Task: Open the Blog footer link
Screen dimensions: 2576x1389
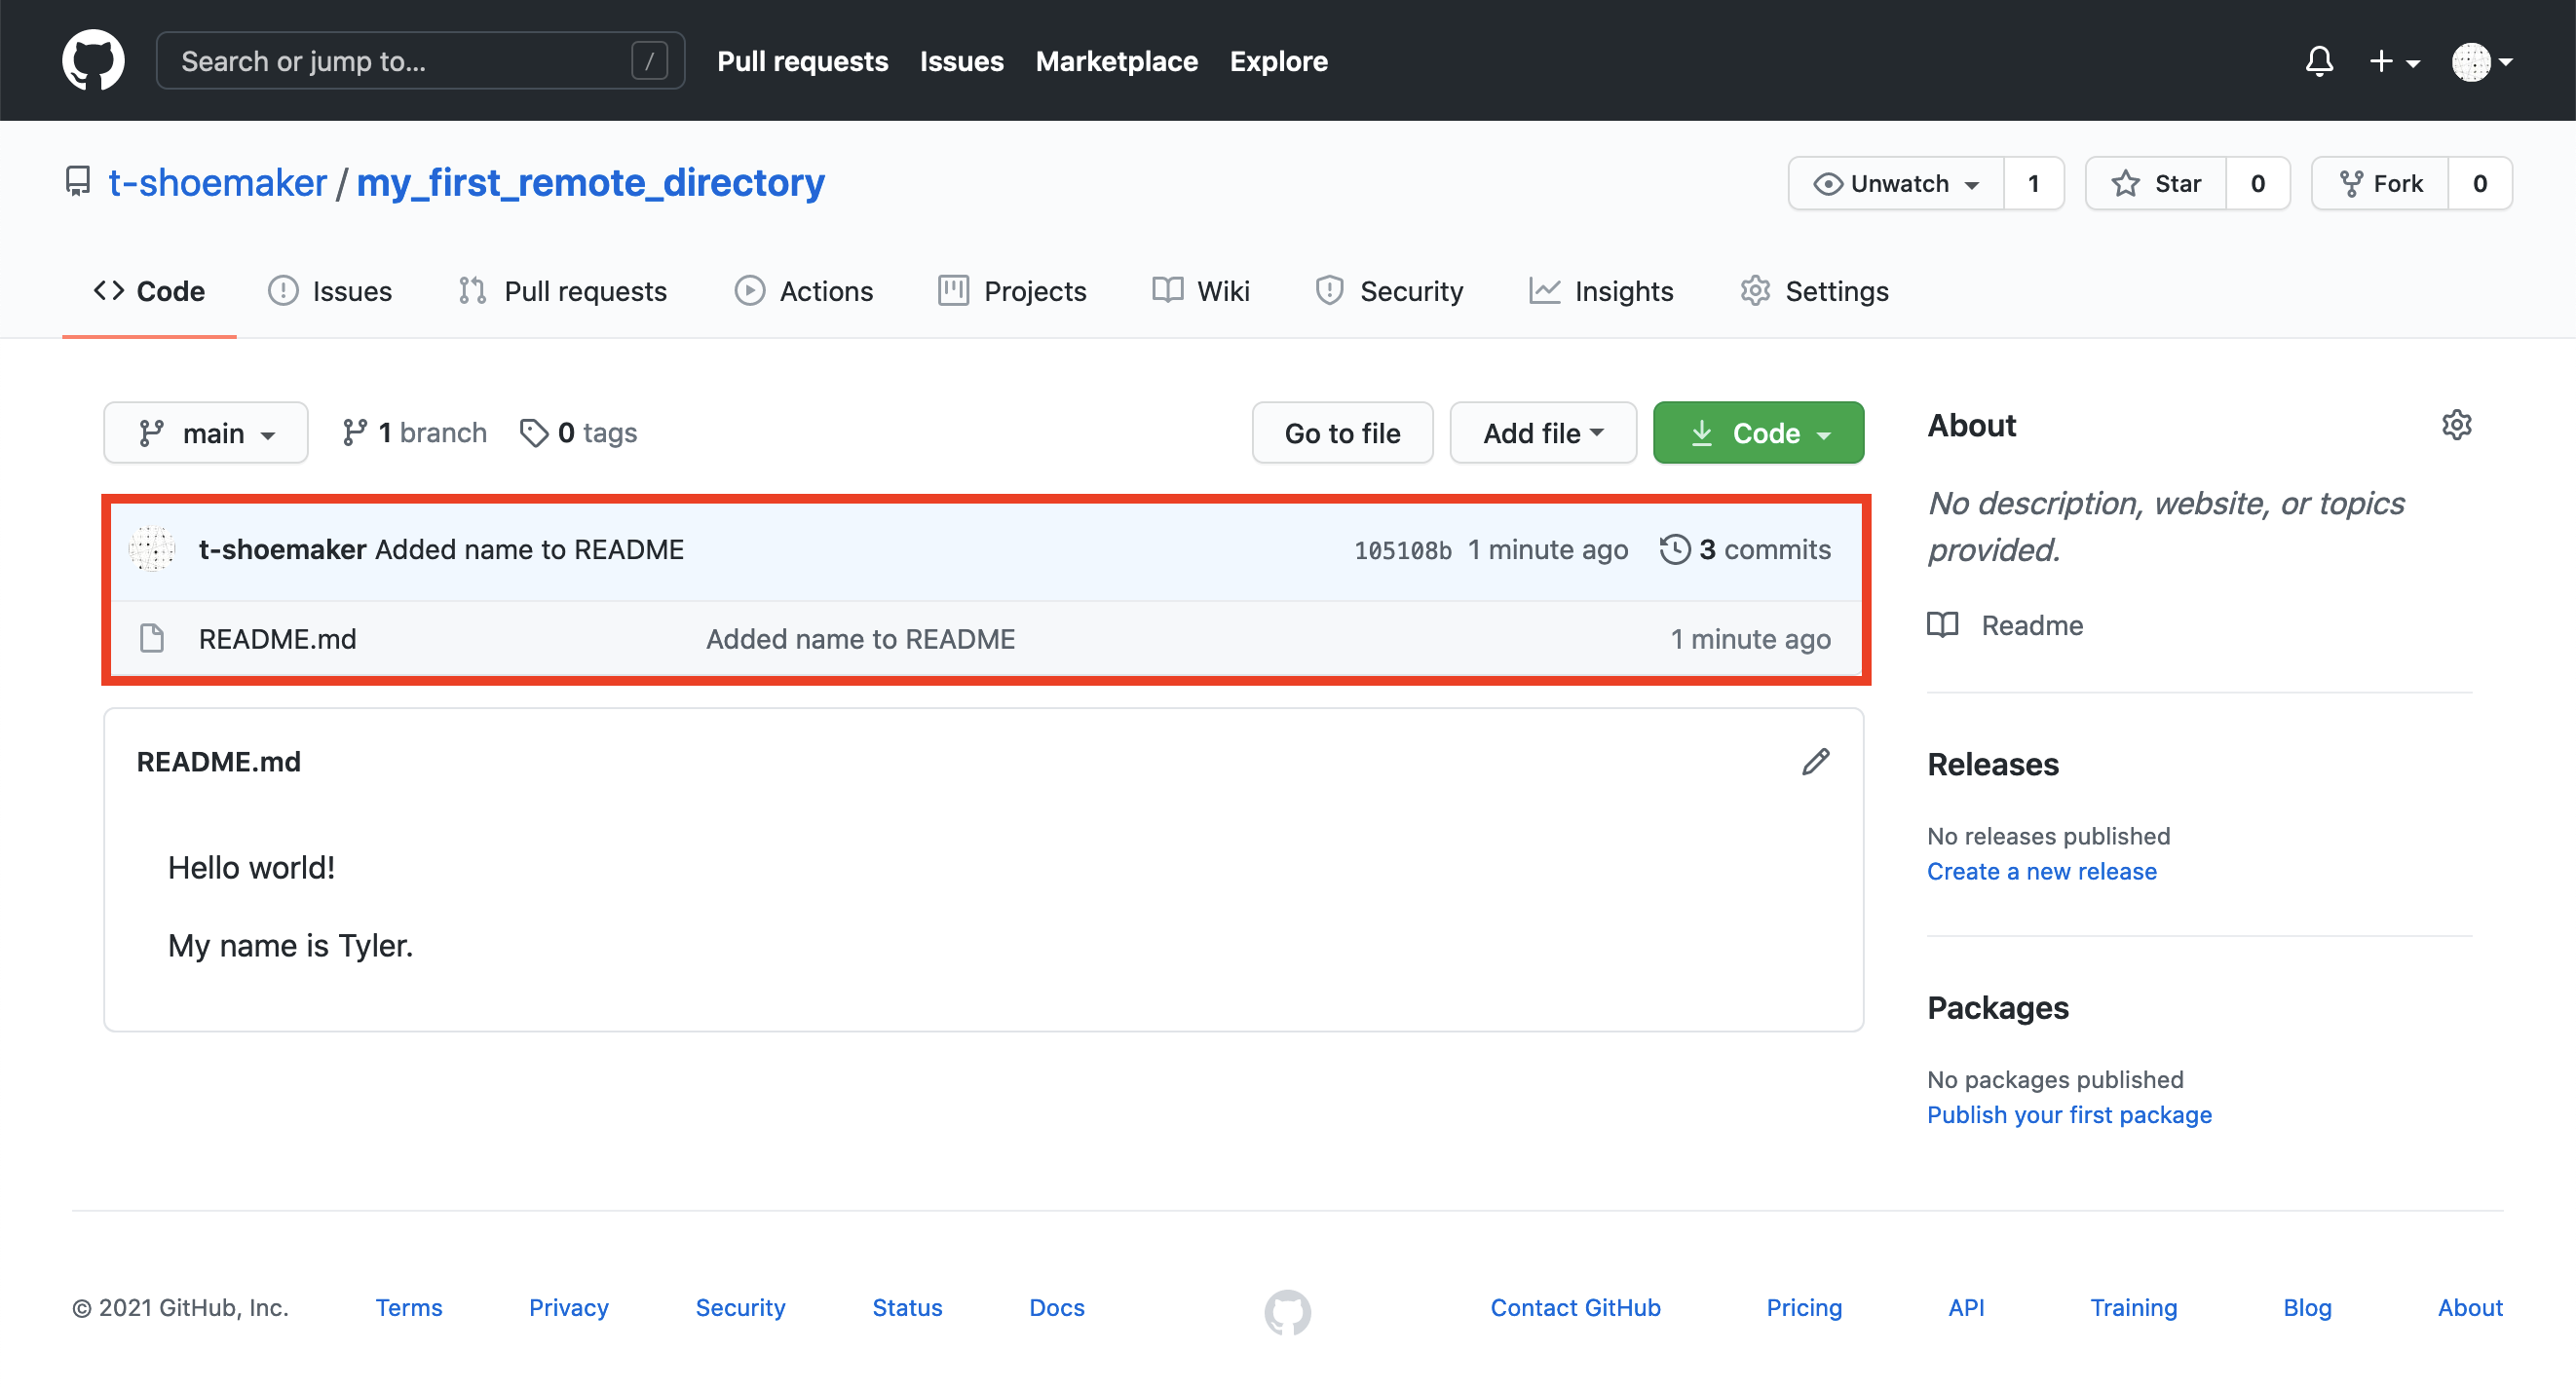Action: click(x=2307, y=1307)
